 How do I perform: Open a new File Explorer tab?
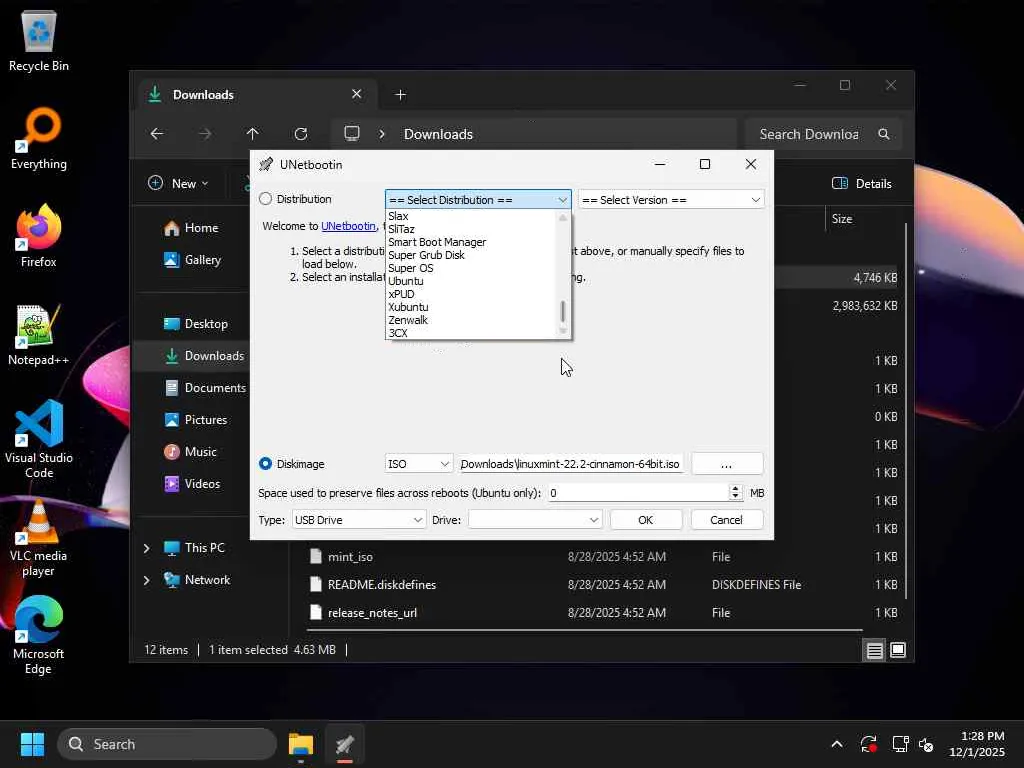click(400, 95)
